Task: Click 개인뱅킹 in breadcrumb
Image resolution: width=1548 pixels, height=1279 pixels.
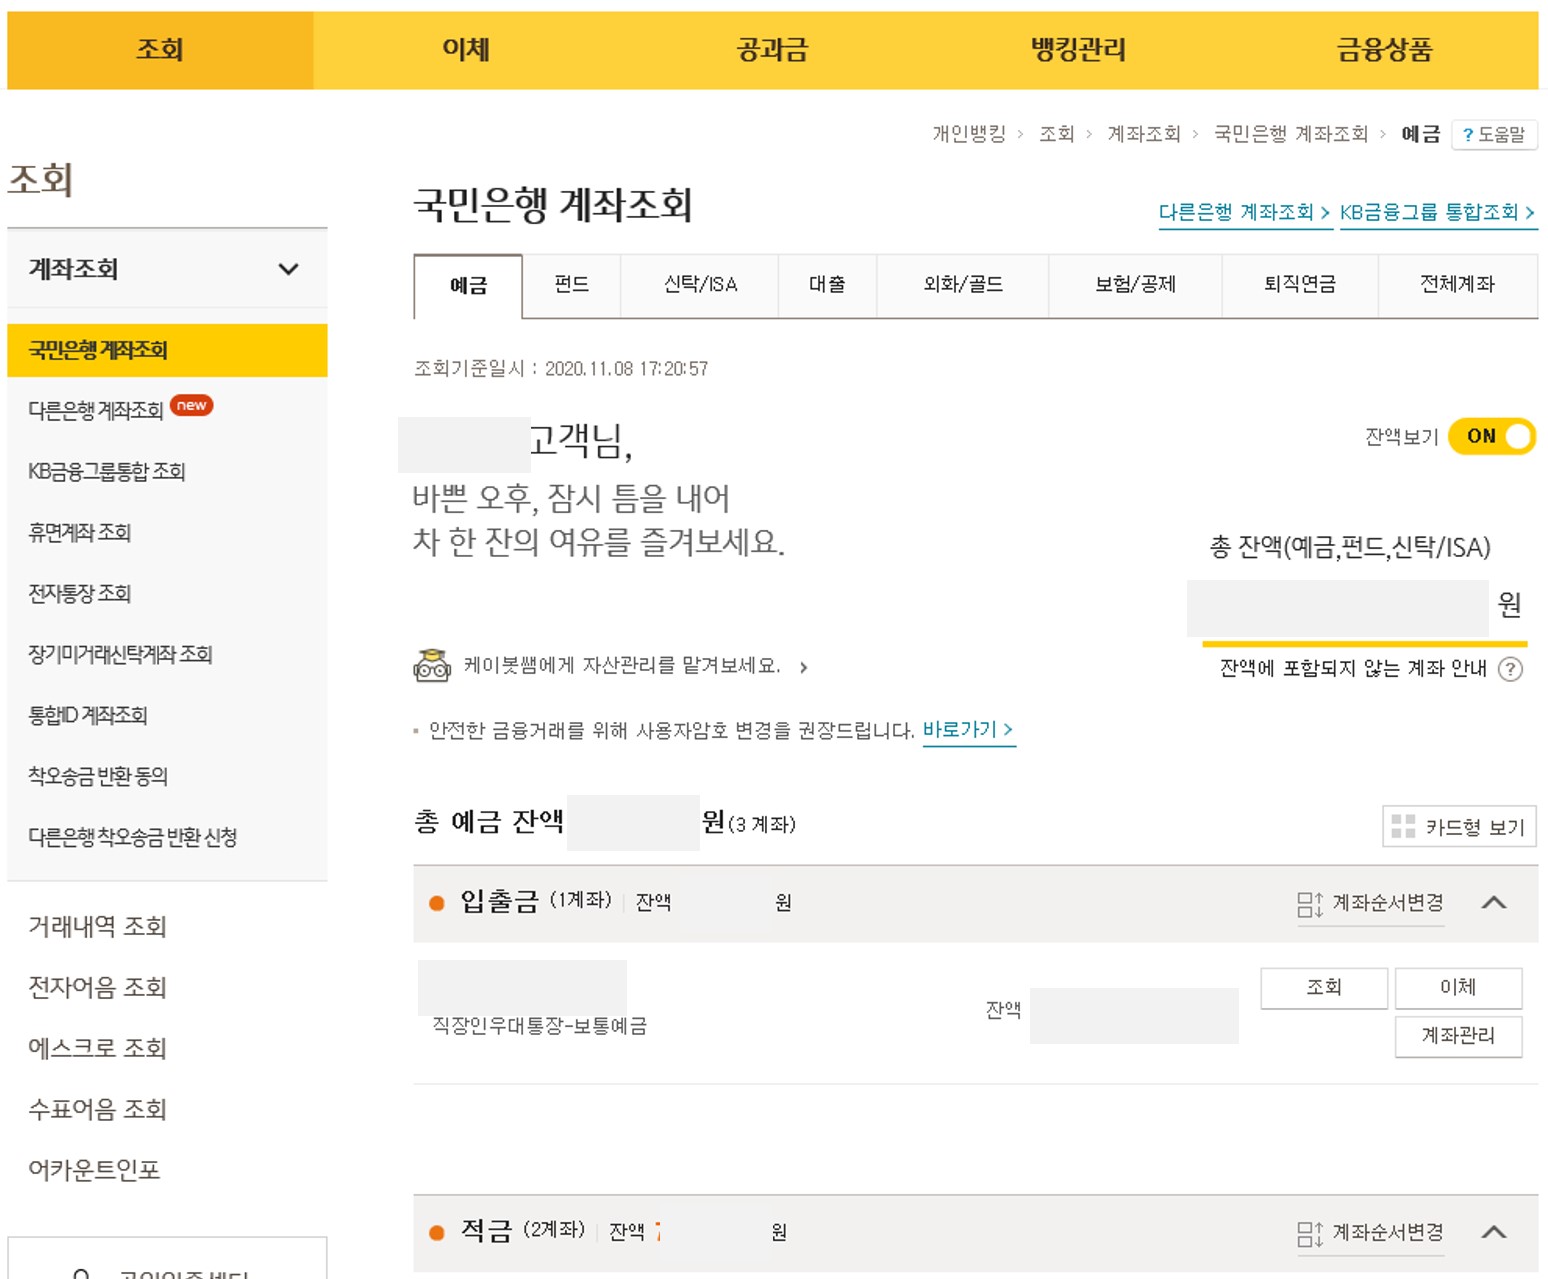Action: pyautogui.click(x=969, y=134)
